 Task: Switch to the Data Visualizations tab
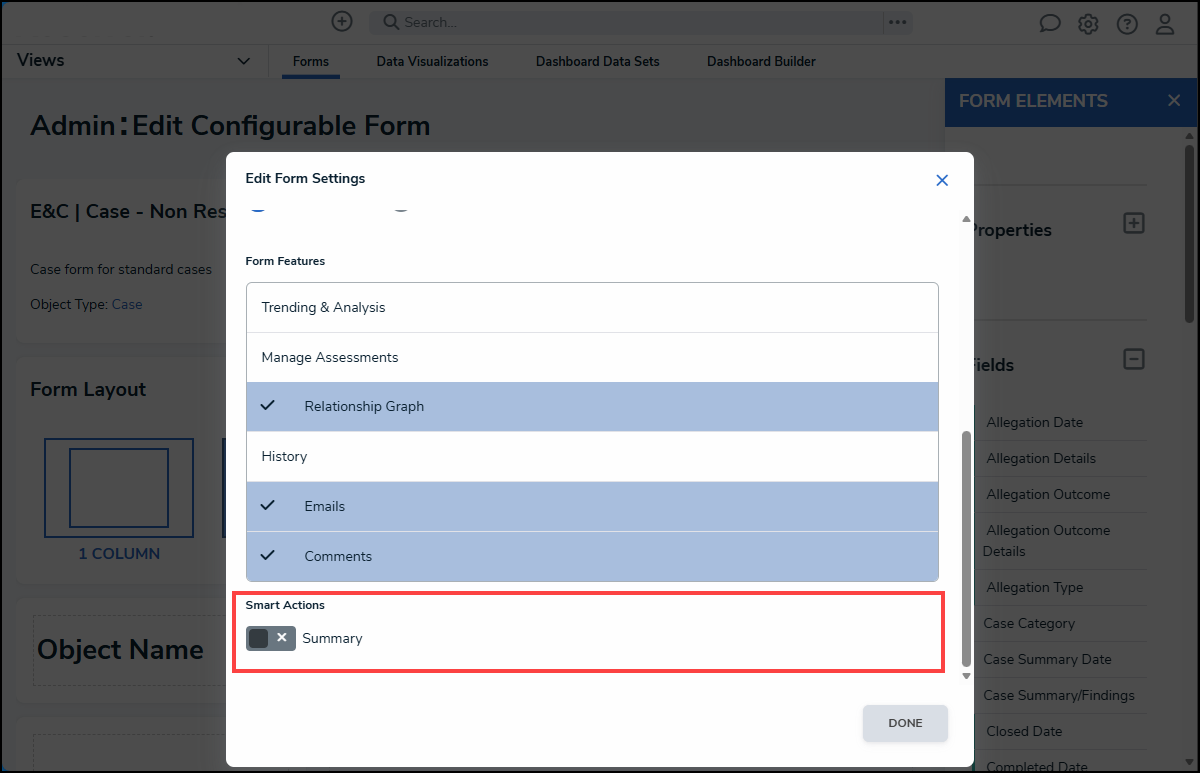click(432, 61)
